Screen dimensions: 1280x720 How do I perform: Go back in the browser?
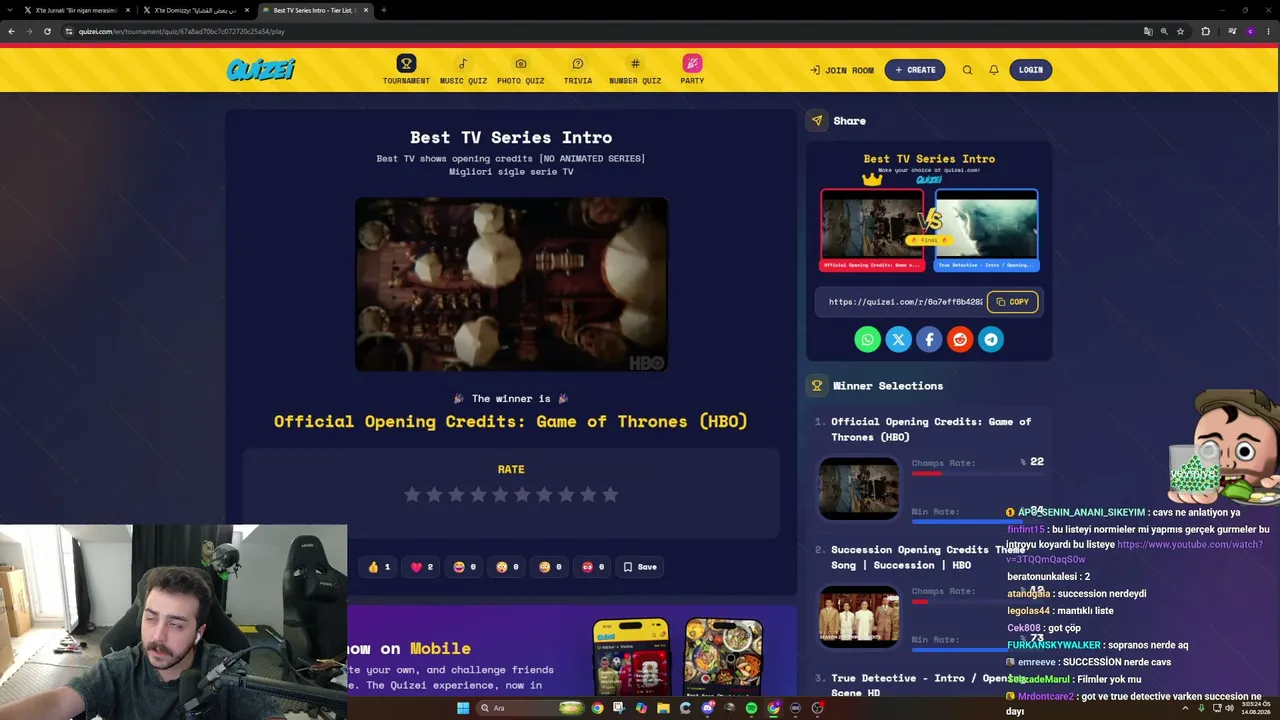11,31
